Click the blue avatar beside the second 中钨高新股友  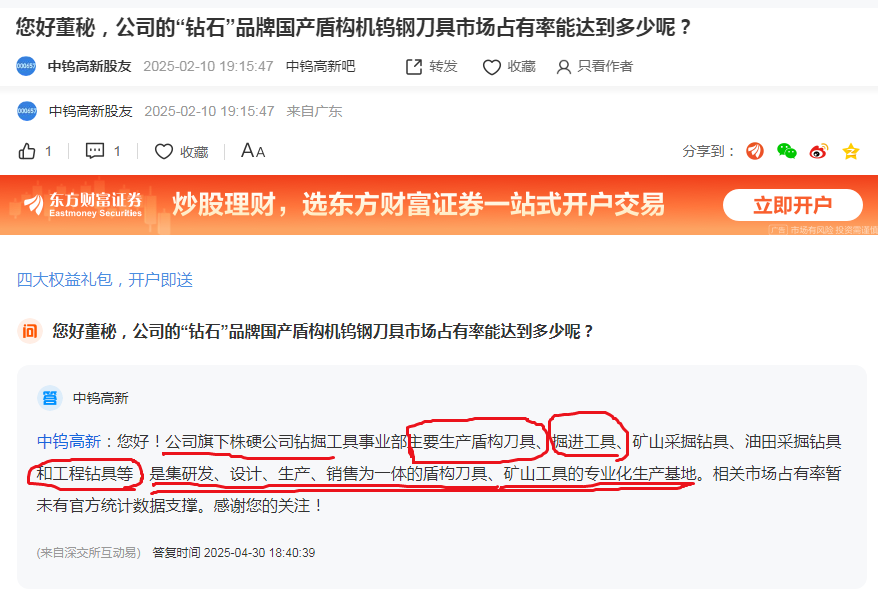(27, 111)
